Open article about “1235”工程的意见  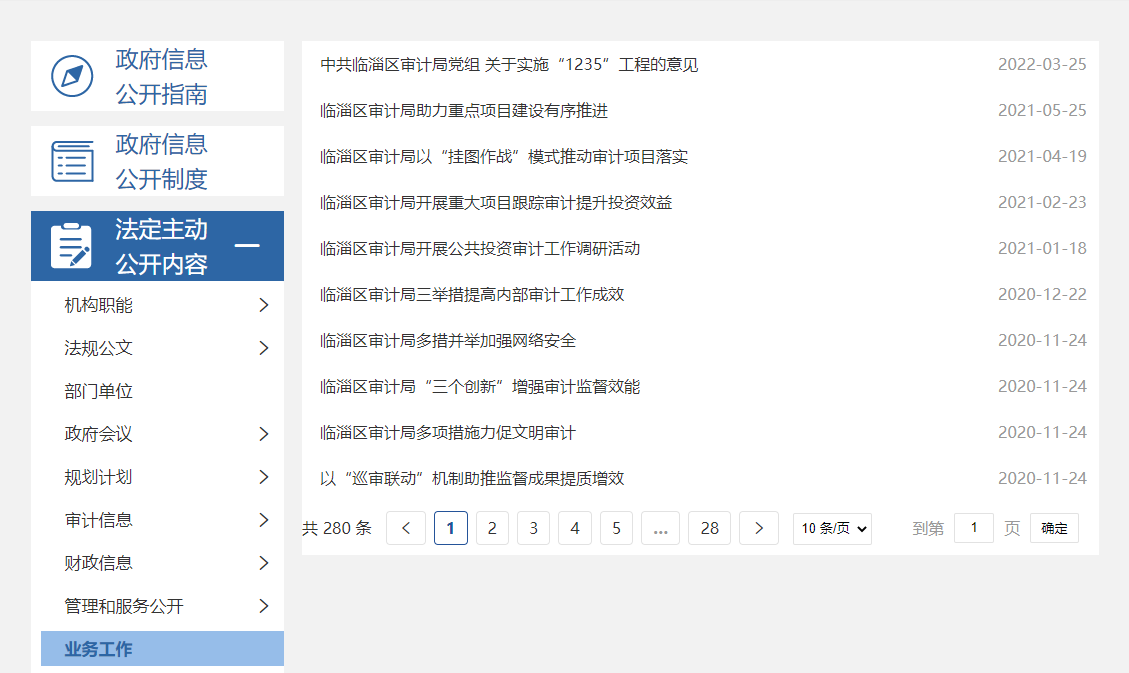509,65
